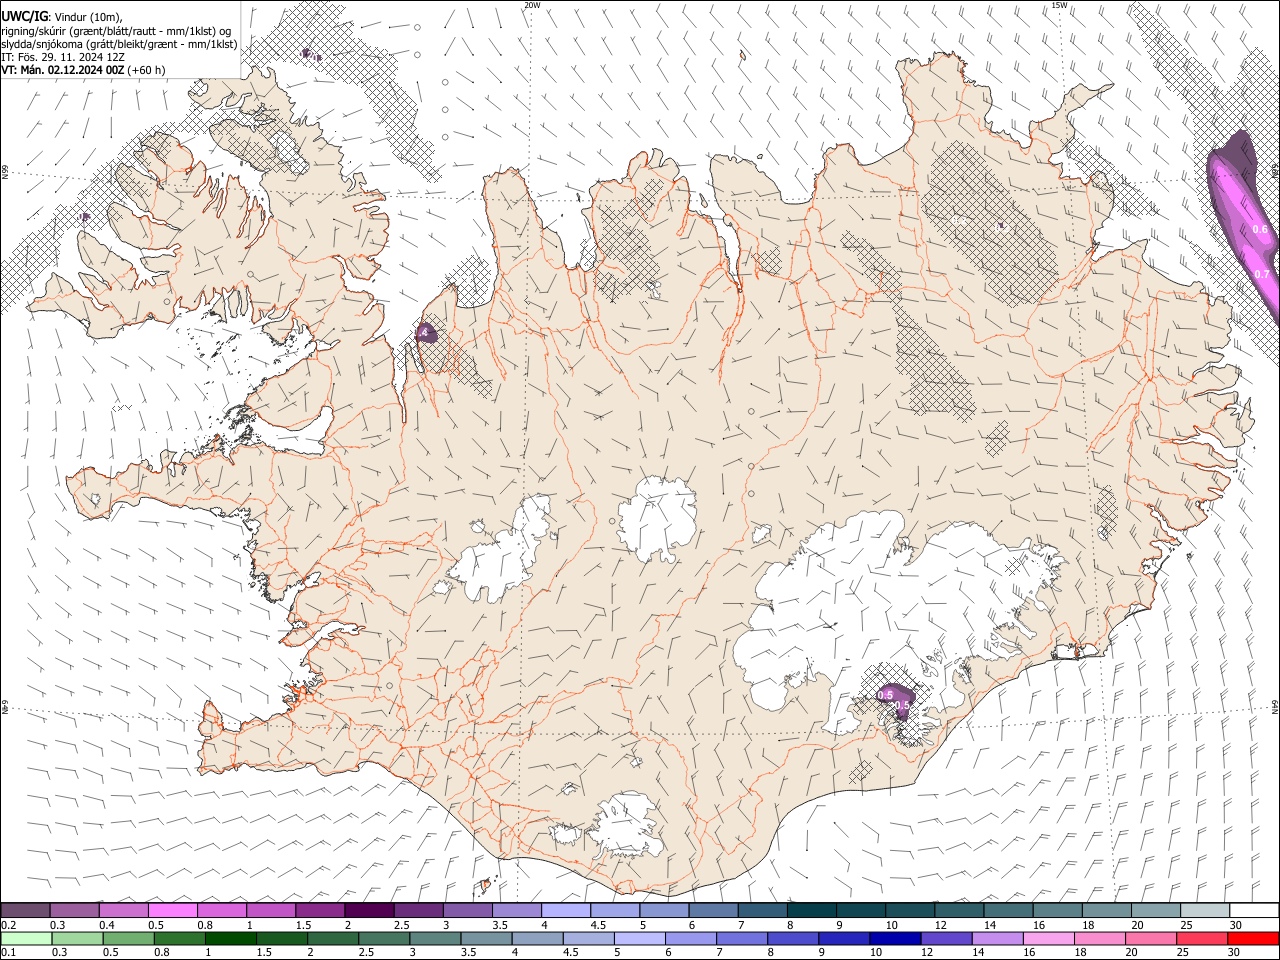Click the white Hofsjökull glacier in central Iceland

click(657, 519)
